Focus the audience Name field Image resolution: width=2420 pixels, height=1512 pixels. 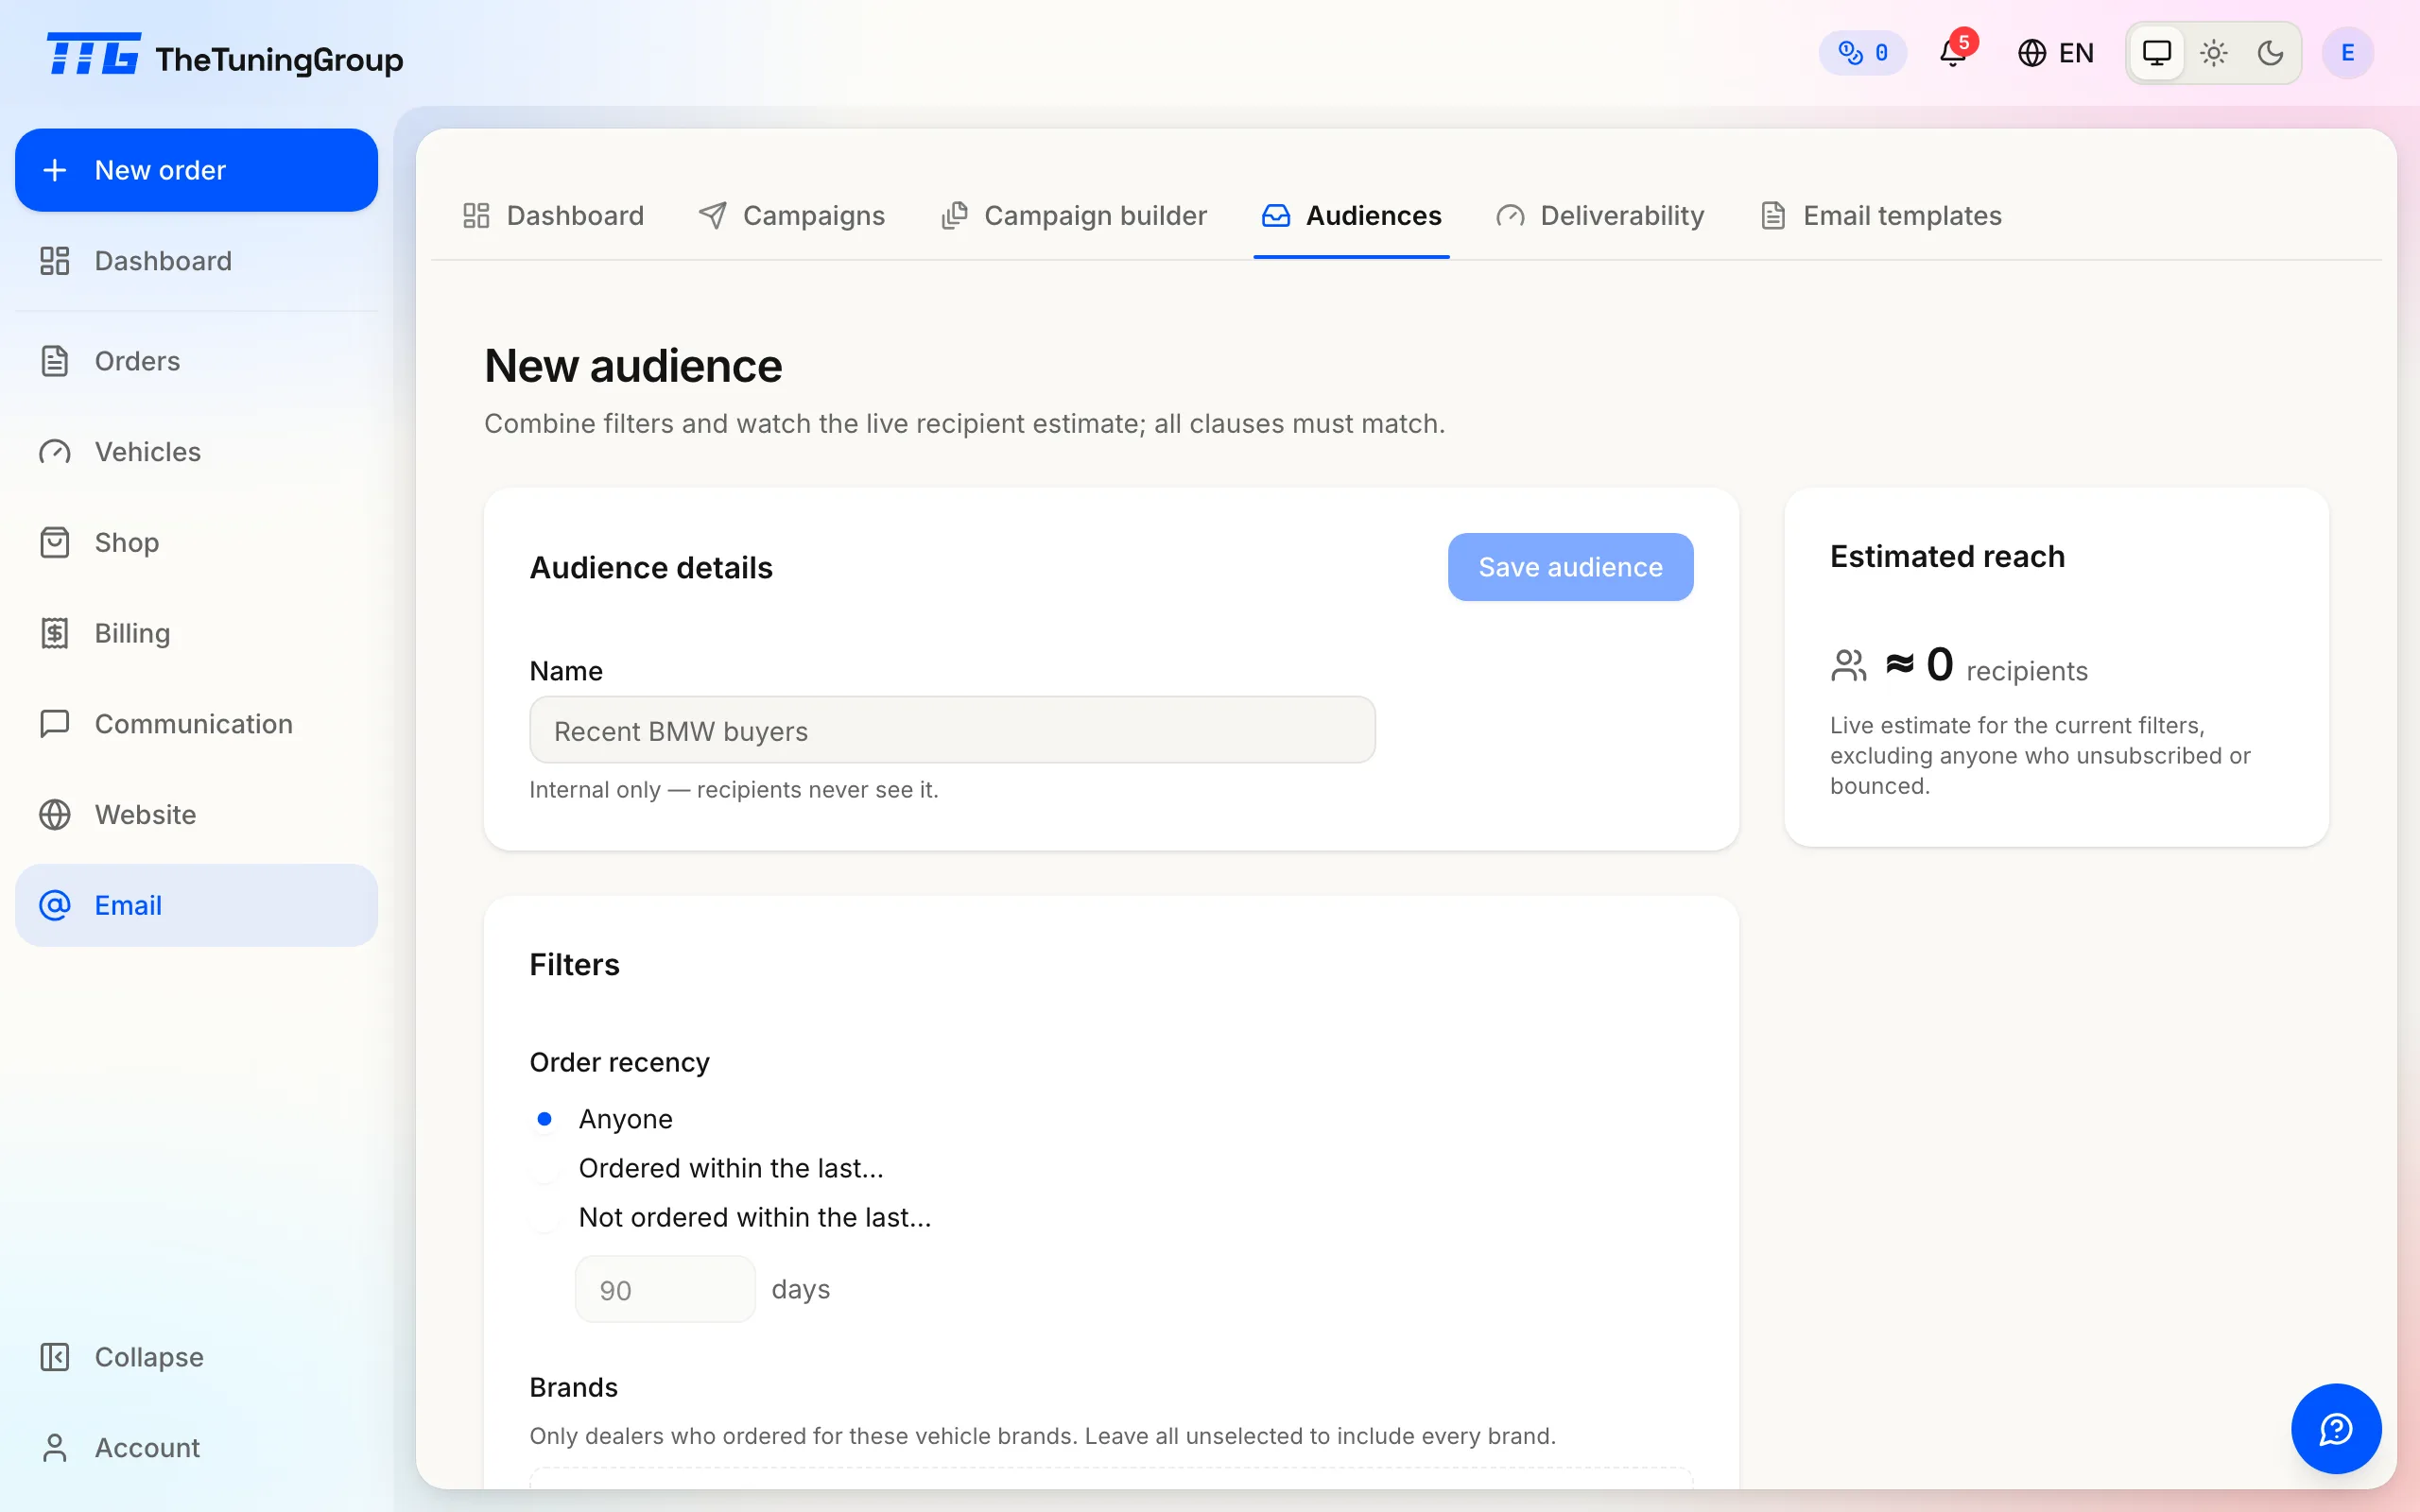point(952,731)
